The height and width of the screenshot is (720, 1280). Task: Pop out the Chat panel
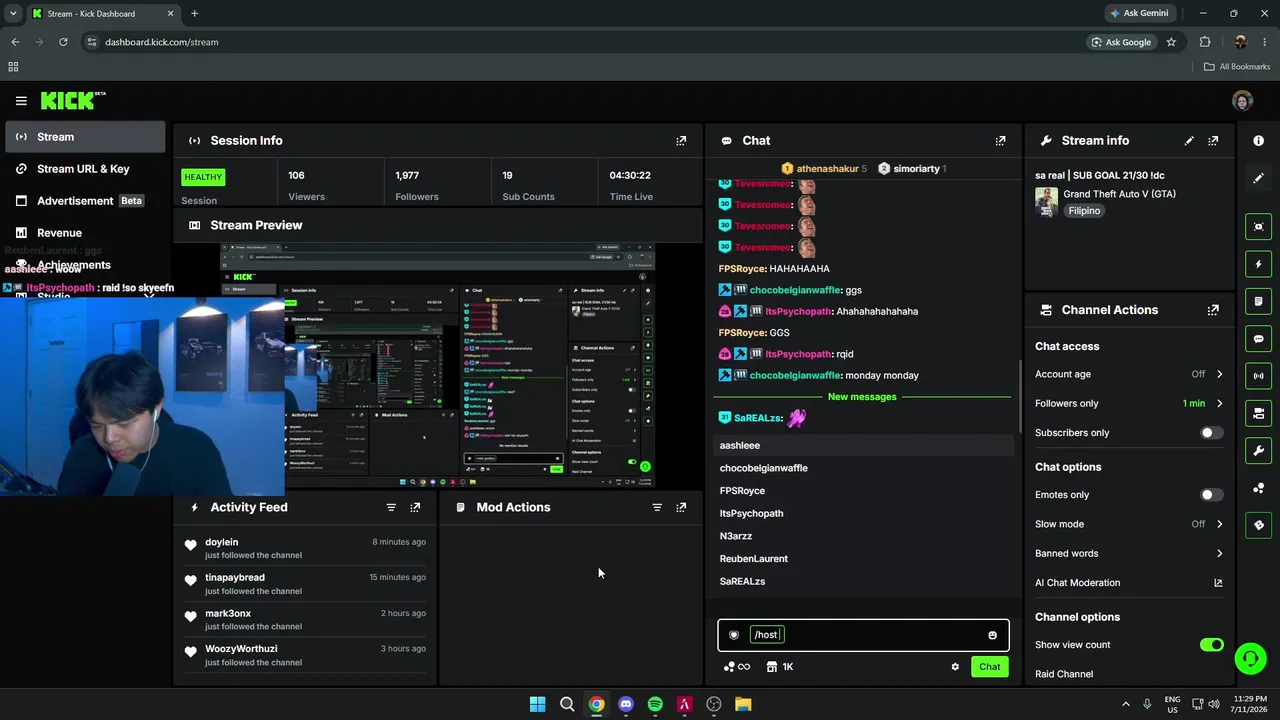coord(1000,141)
